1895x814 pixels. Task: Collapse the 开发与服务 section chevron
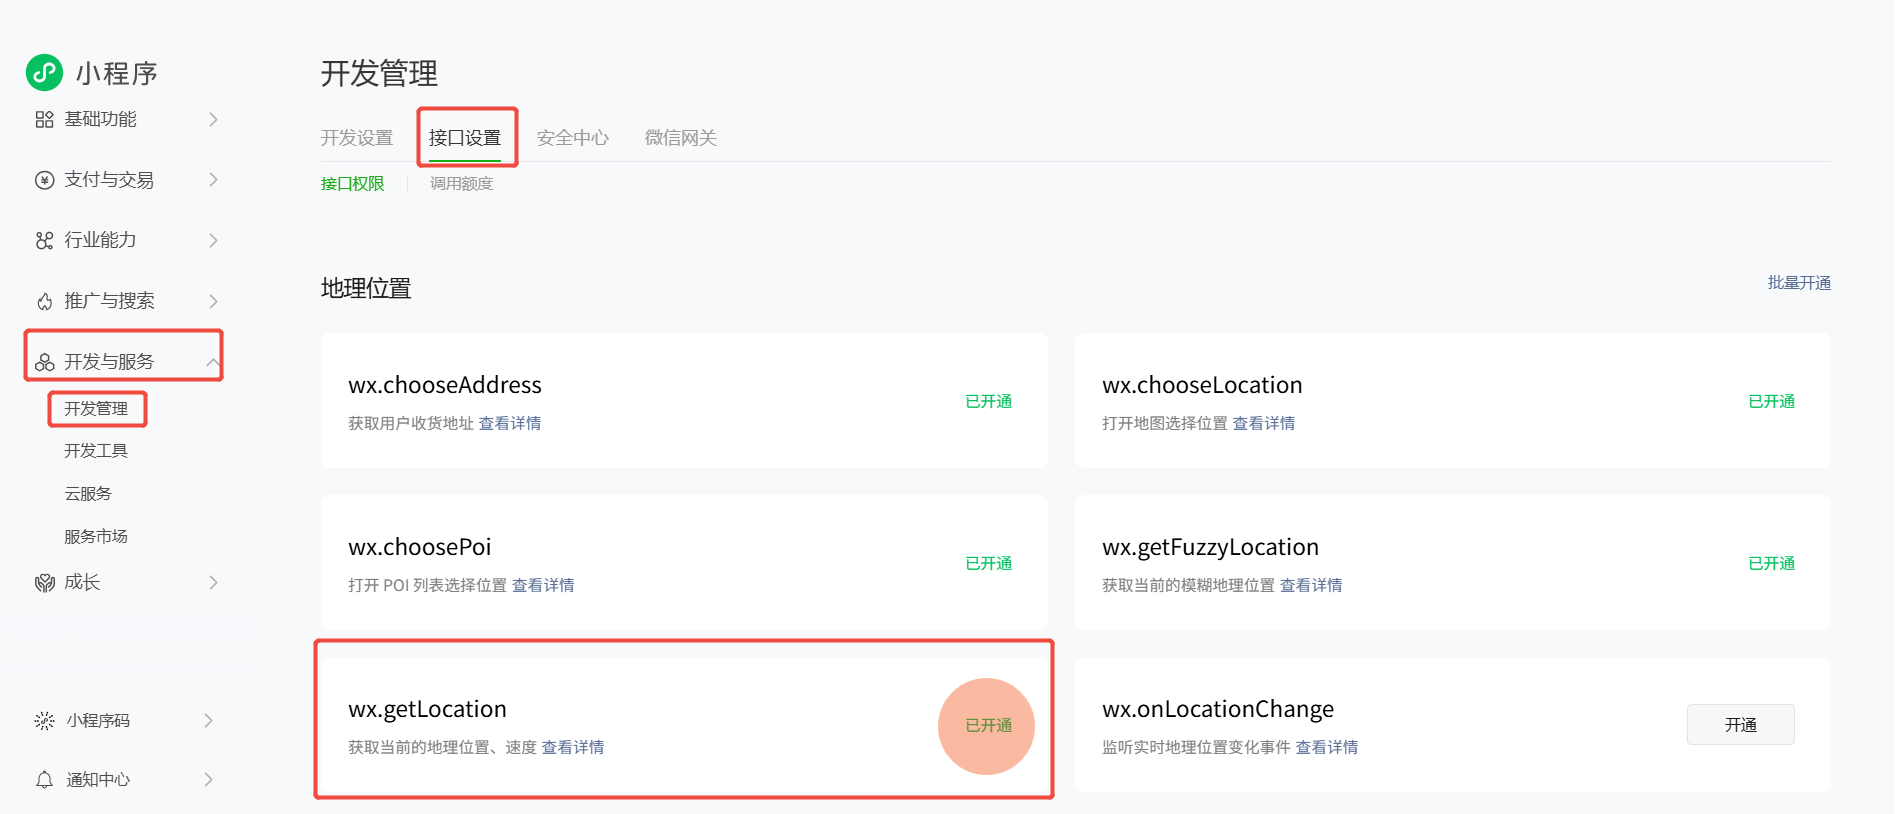click(212, 362)
